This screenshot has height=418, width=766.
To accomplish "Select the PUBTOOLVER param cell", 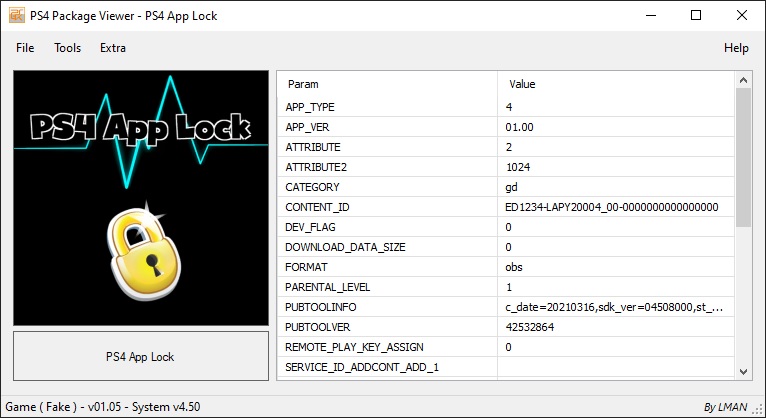I will click(387, 327).
